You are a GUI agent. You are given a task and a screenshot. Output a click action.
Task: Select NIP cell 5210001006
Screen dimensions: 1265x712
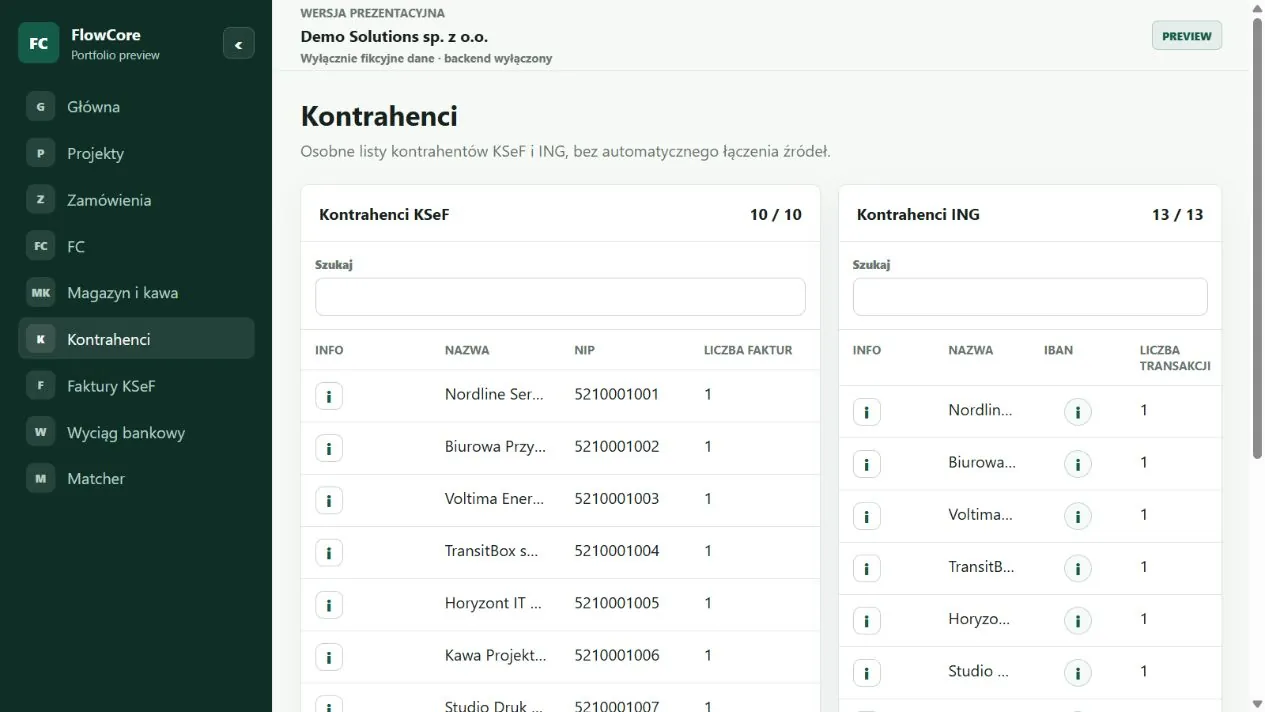617,655
